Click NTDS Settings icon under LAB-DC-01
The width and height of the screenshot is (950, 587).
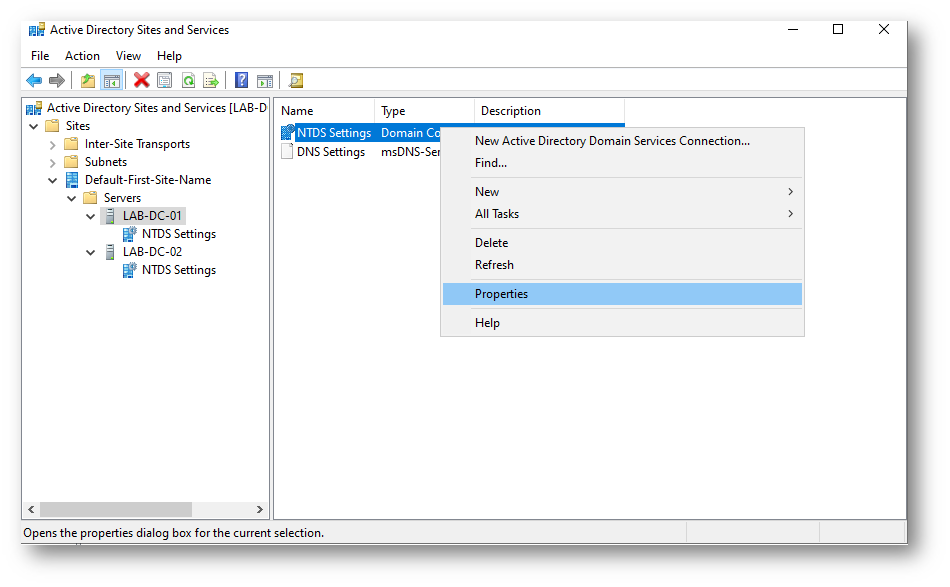coord(130,234)
